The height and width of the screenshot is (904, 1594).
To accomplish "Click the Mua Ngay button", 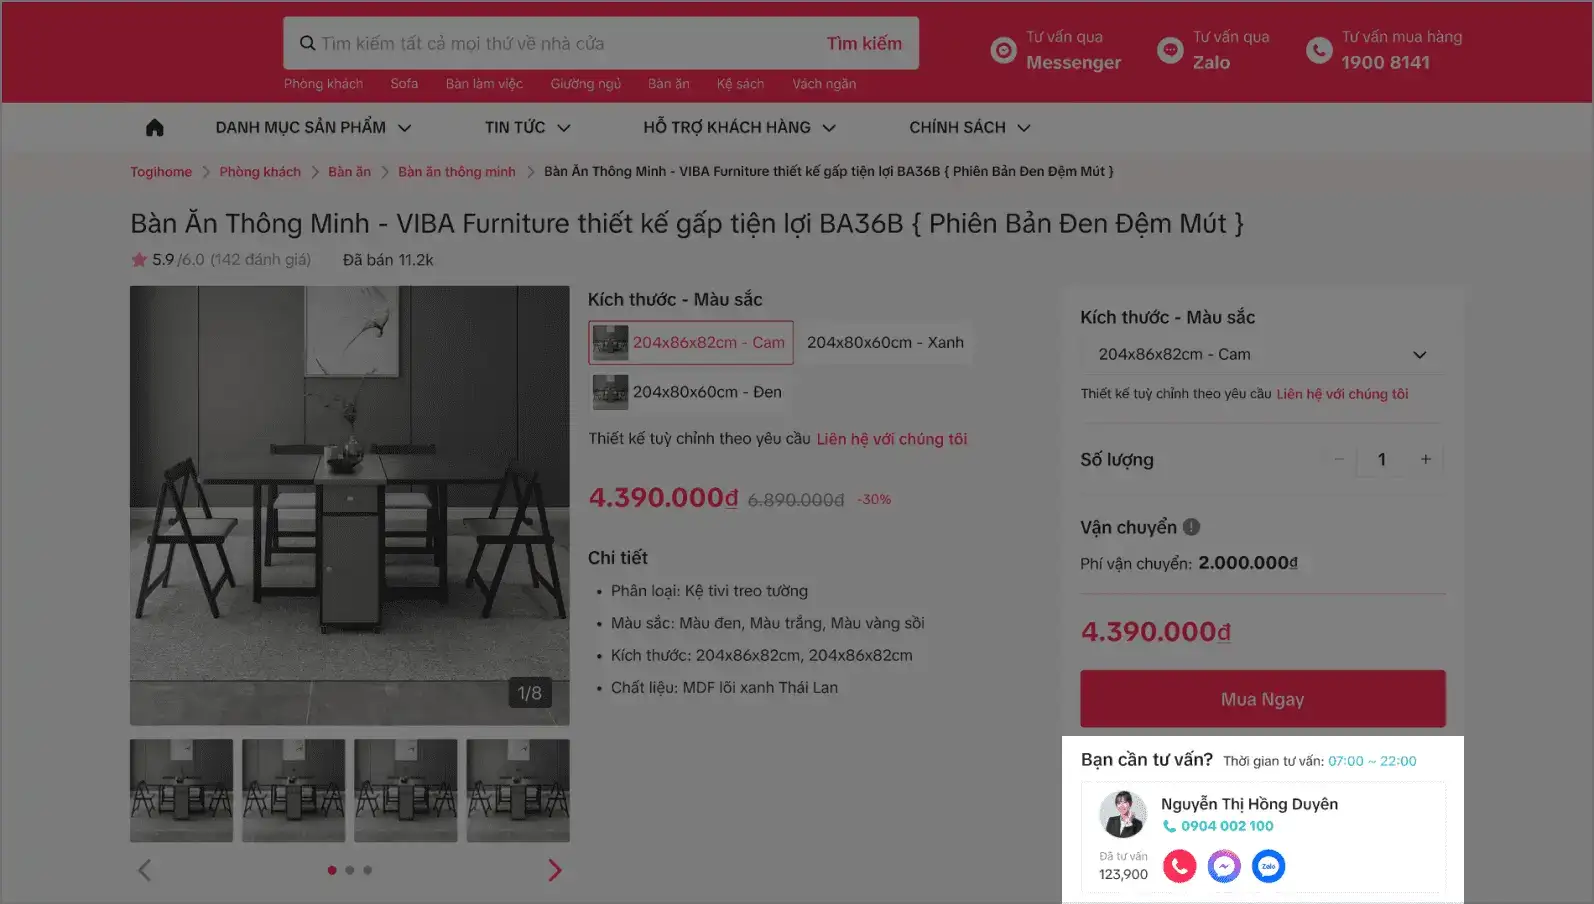I will click(x=1263, y=699).
